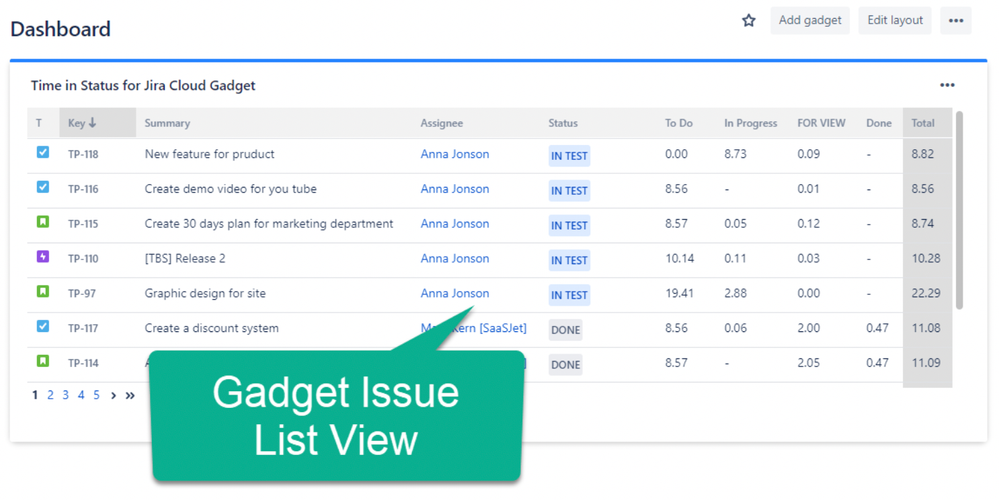Click IN TEST status badge for TP-97
999x500 pixels.
569,295
